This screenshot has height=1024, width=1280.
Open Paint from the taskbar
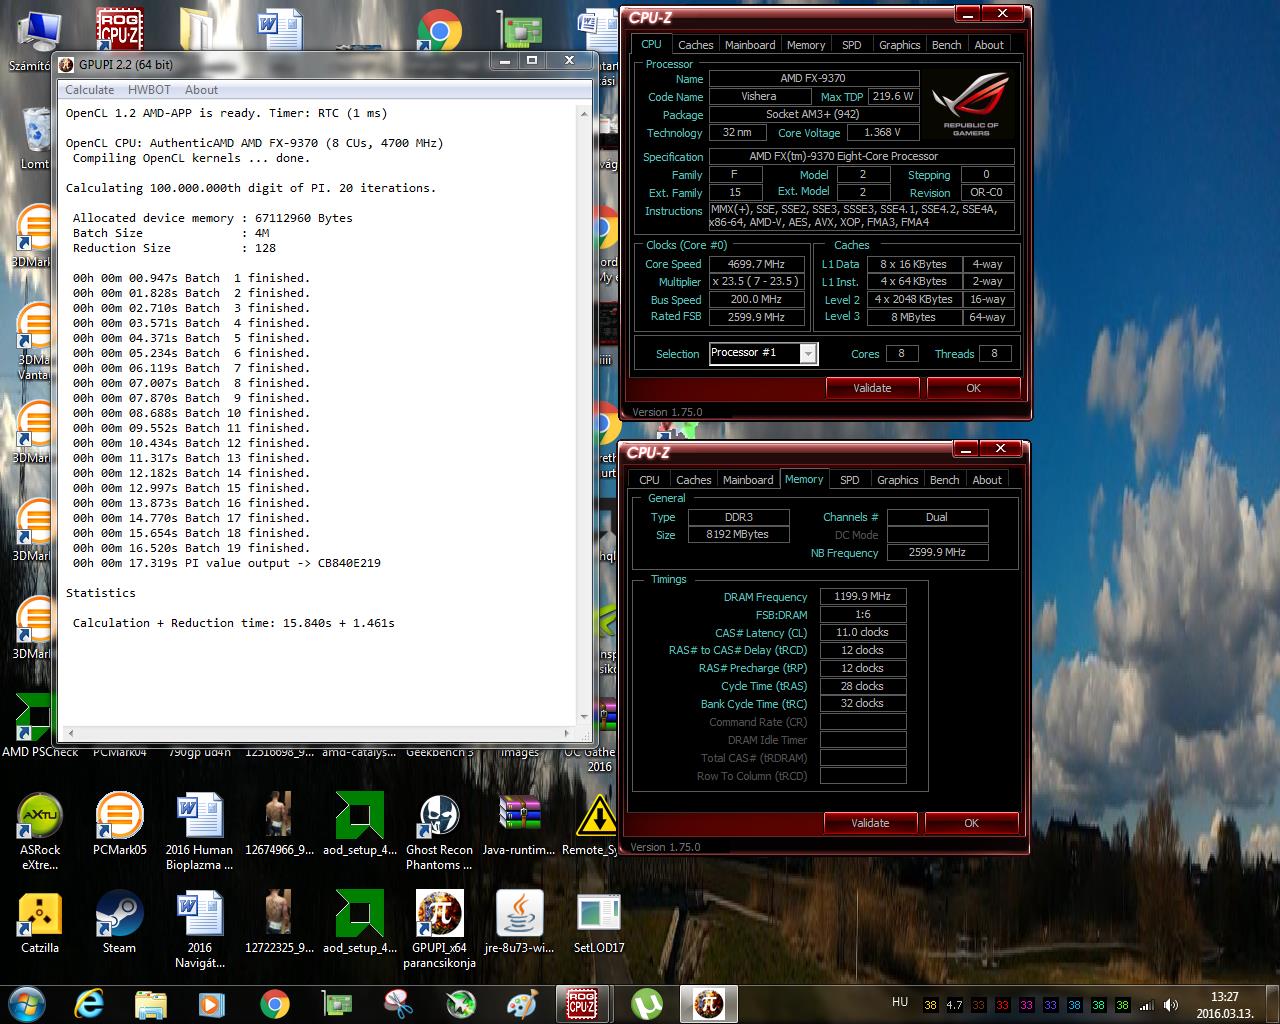[x=522, y=1003]
